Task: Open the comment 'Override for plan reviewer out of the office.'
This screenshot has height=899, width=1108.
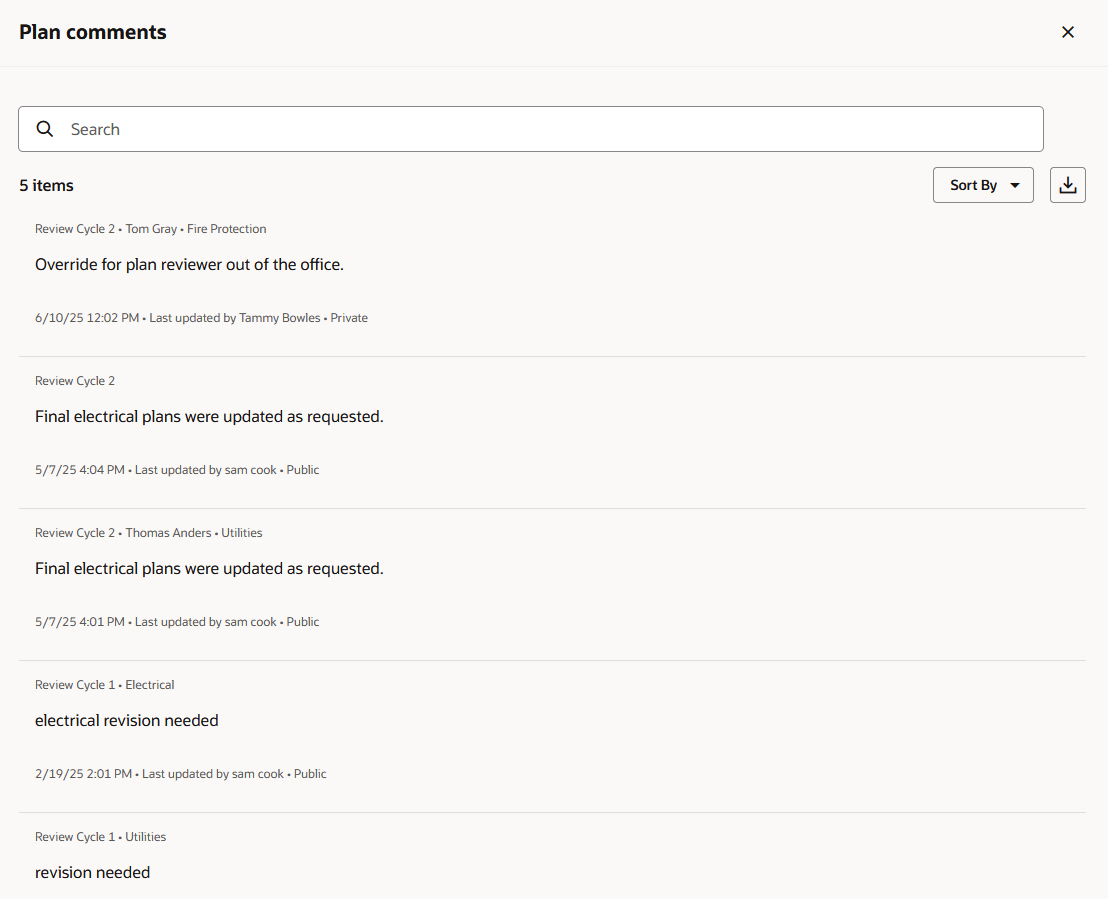Action: click(189, 264)
